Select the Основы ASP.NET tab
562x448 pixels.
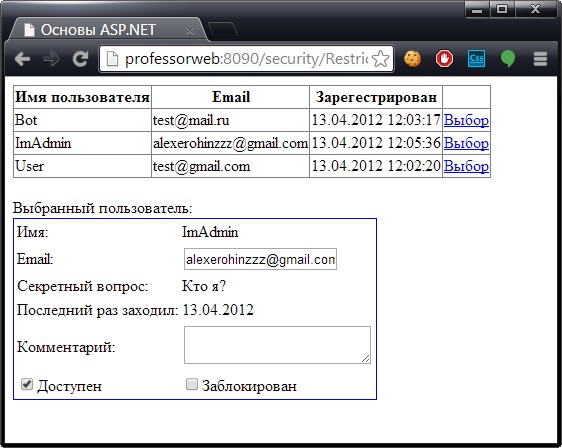(107, 29)
